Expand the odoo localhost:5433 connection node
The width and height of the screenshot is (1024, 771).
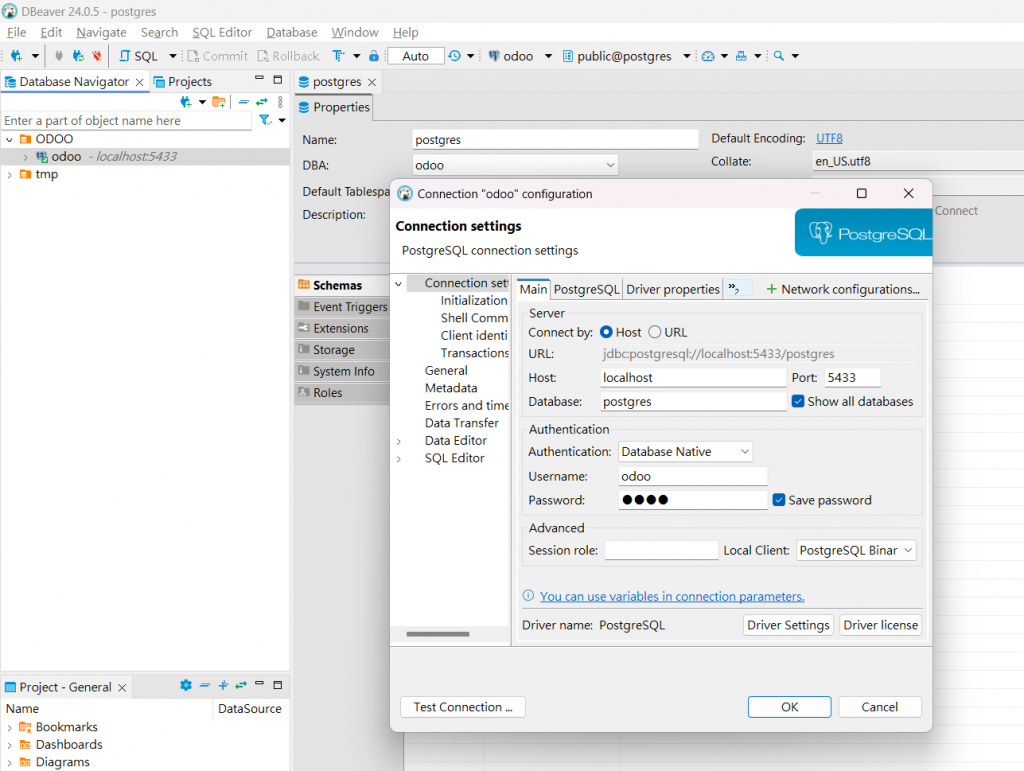[x=25, y=157]
